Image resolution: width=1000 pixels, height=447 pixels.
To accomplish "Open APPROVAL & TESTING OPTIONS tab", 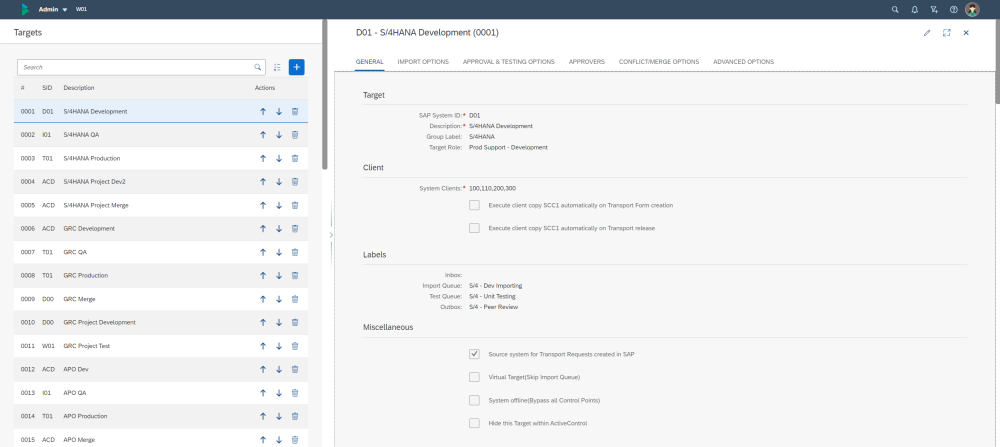I will click(508, 62).
